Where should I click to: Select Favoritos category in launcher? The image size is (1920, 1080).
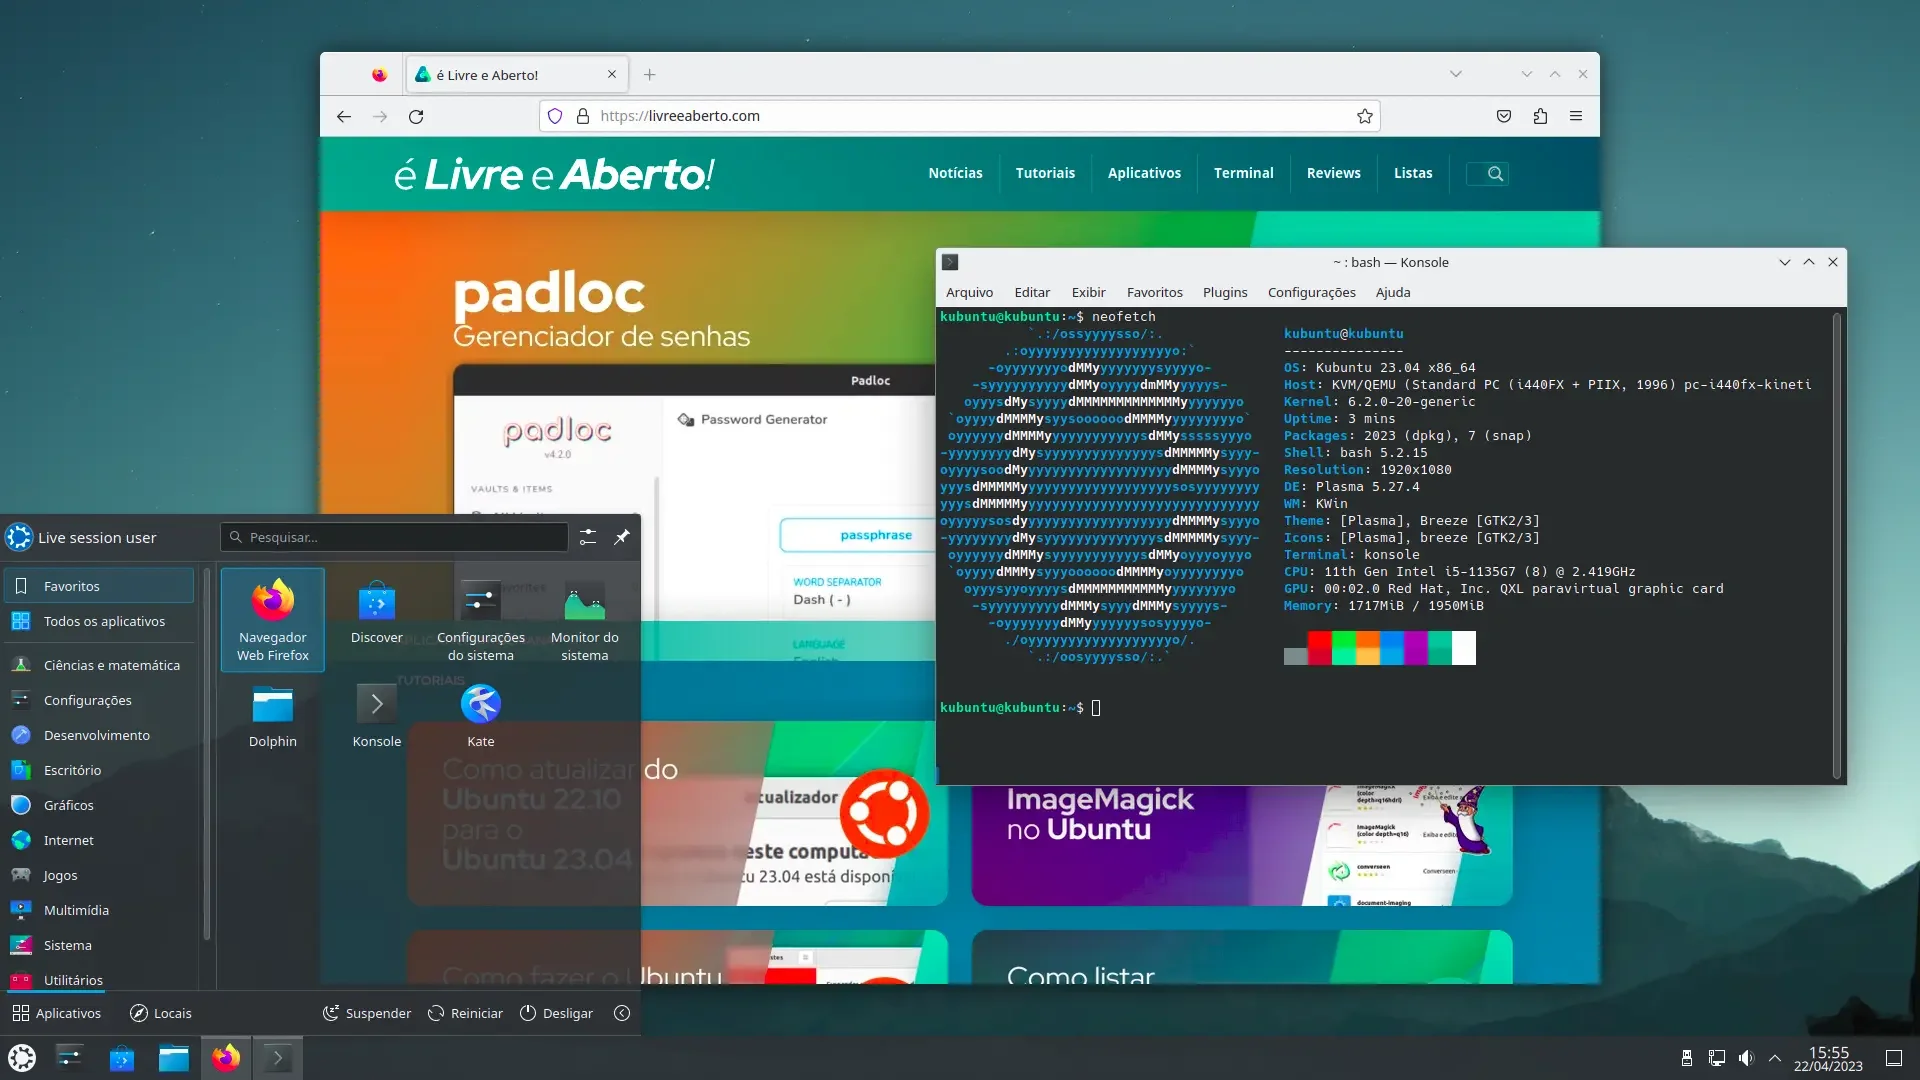[99, 586]
